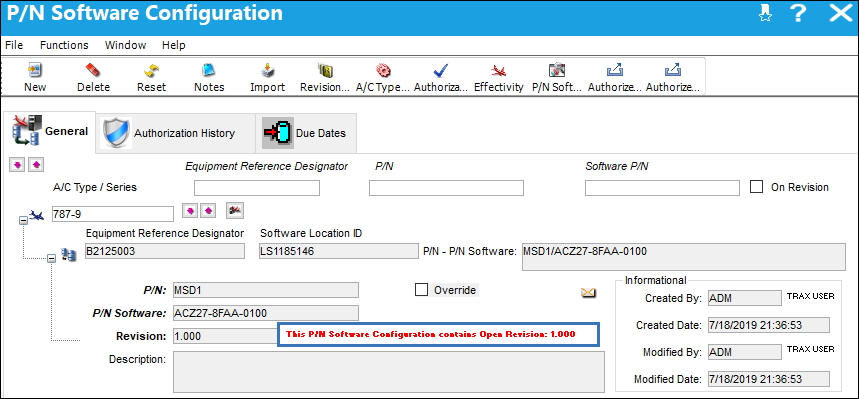
Task: Click the New toolbar button
Action: tap(35, 77)
